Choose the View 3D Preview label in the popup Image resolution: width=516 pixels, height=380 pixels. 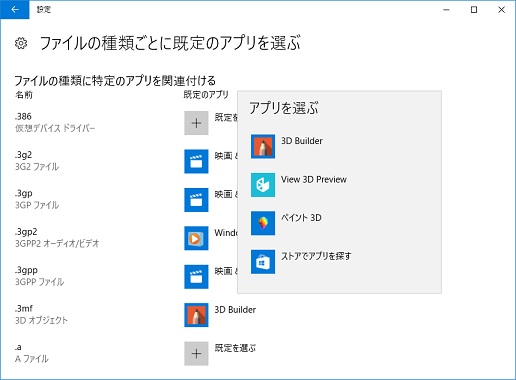coord(314,179)
